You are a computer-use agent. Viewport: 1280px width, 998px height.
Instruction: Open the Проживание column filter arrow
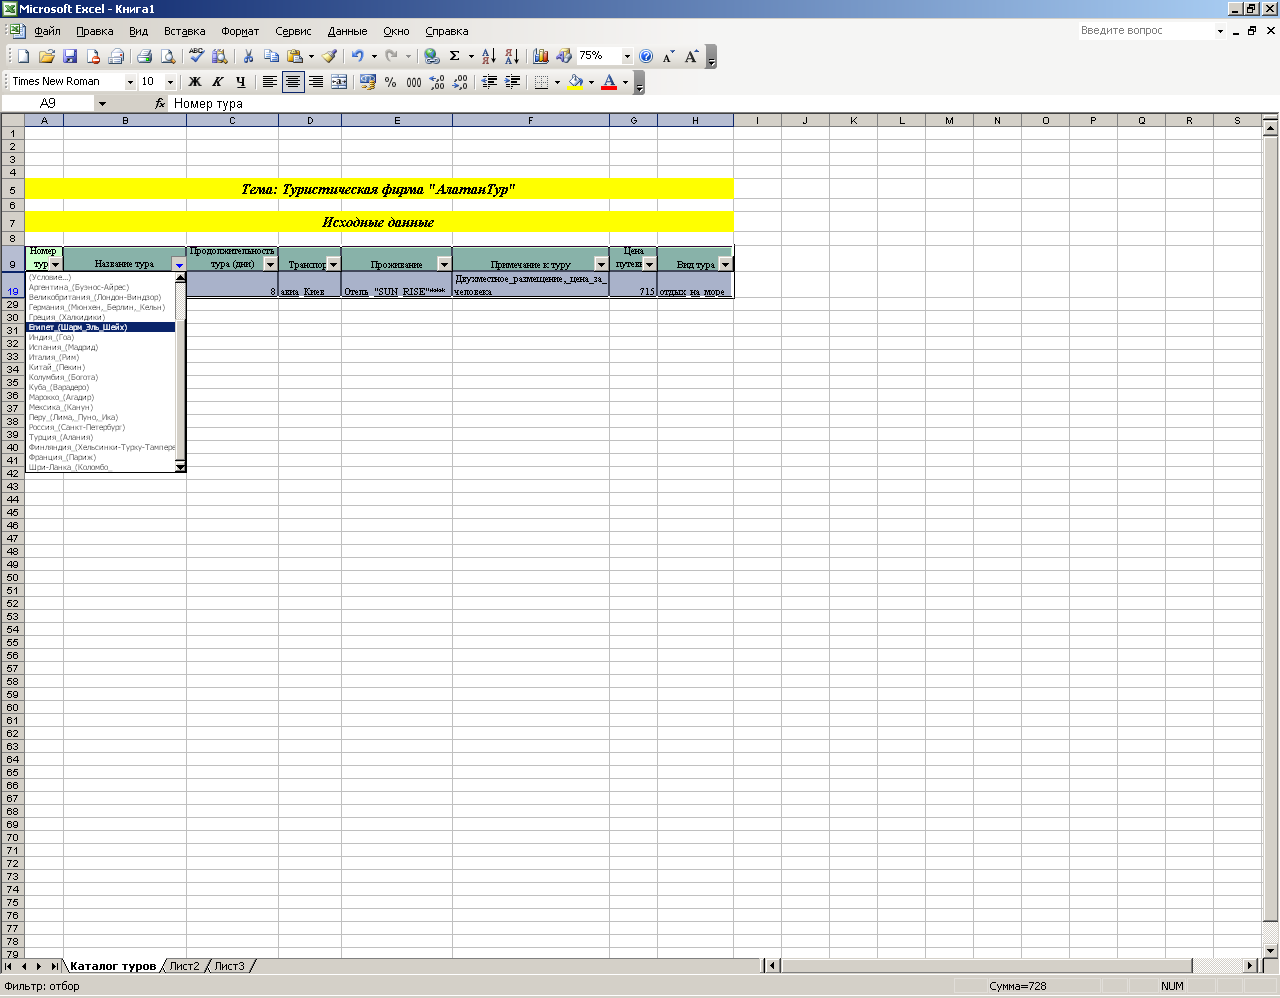click(x=444, y=265)
